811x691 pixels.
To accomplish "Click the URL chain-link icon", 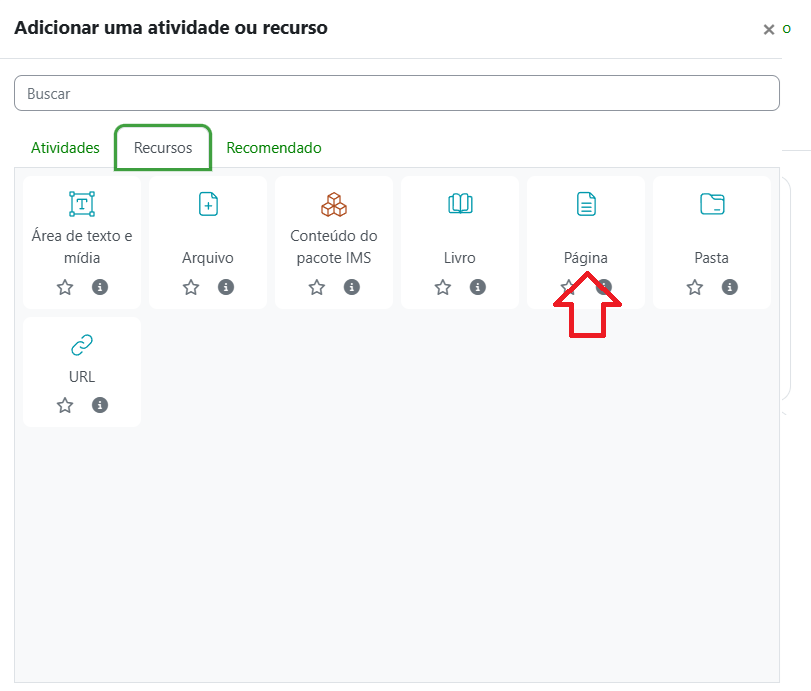I will pyautogui.click(x=82, y=345).
